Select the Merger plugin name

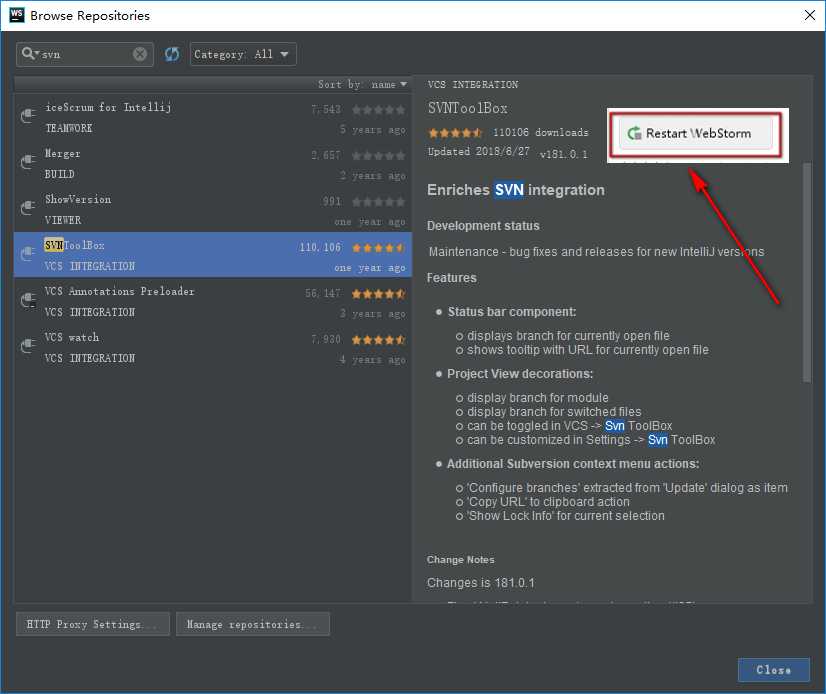pos(63,154)
